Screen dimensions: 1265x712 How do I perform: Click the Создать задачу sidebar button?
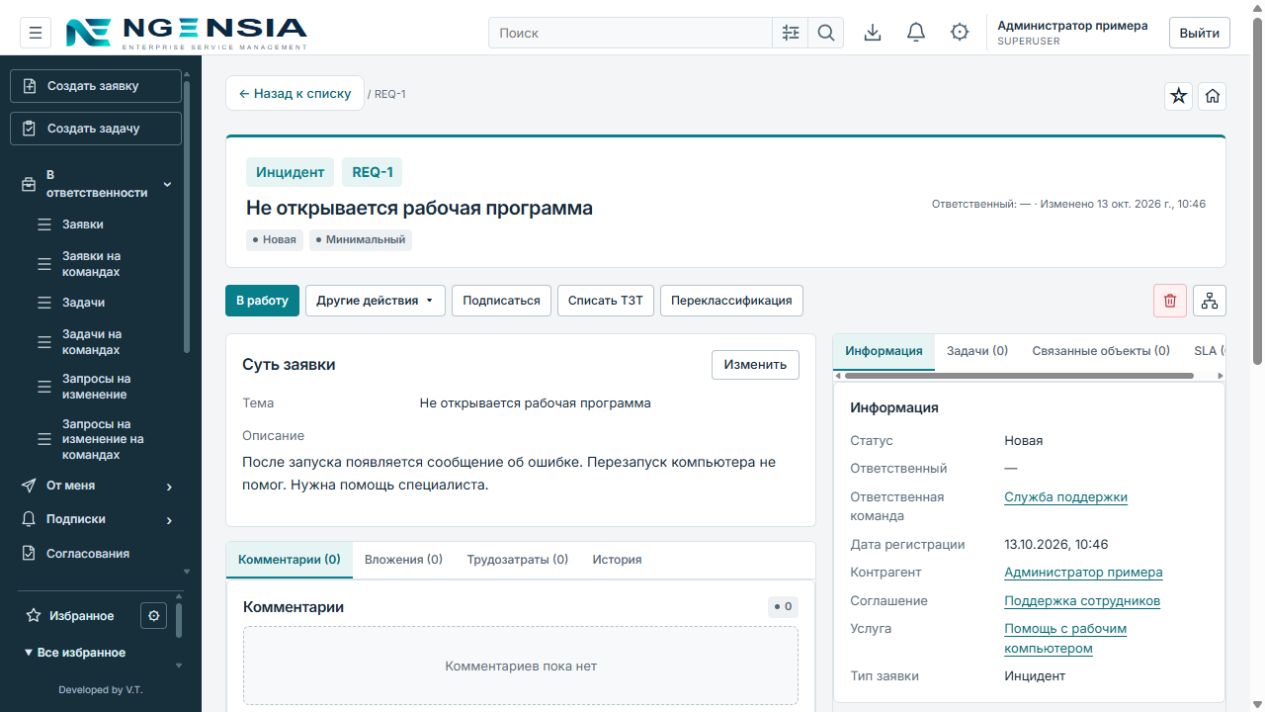pos(96,129)
